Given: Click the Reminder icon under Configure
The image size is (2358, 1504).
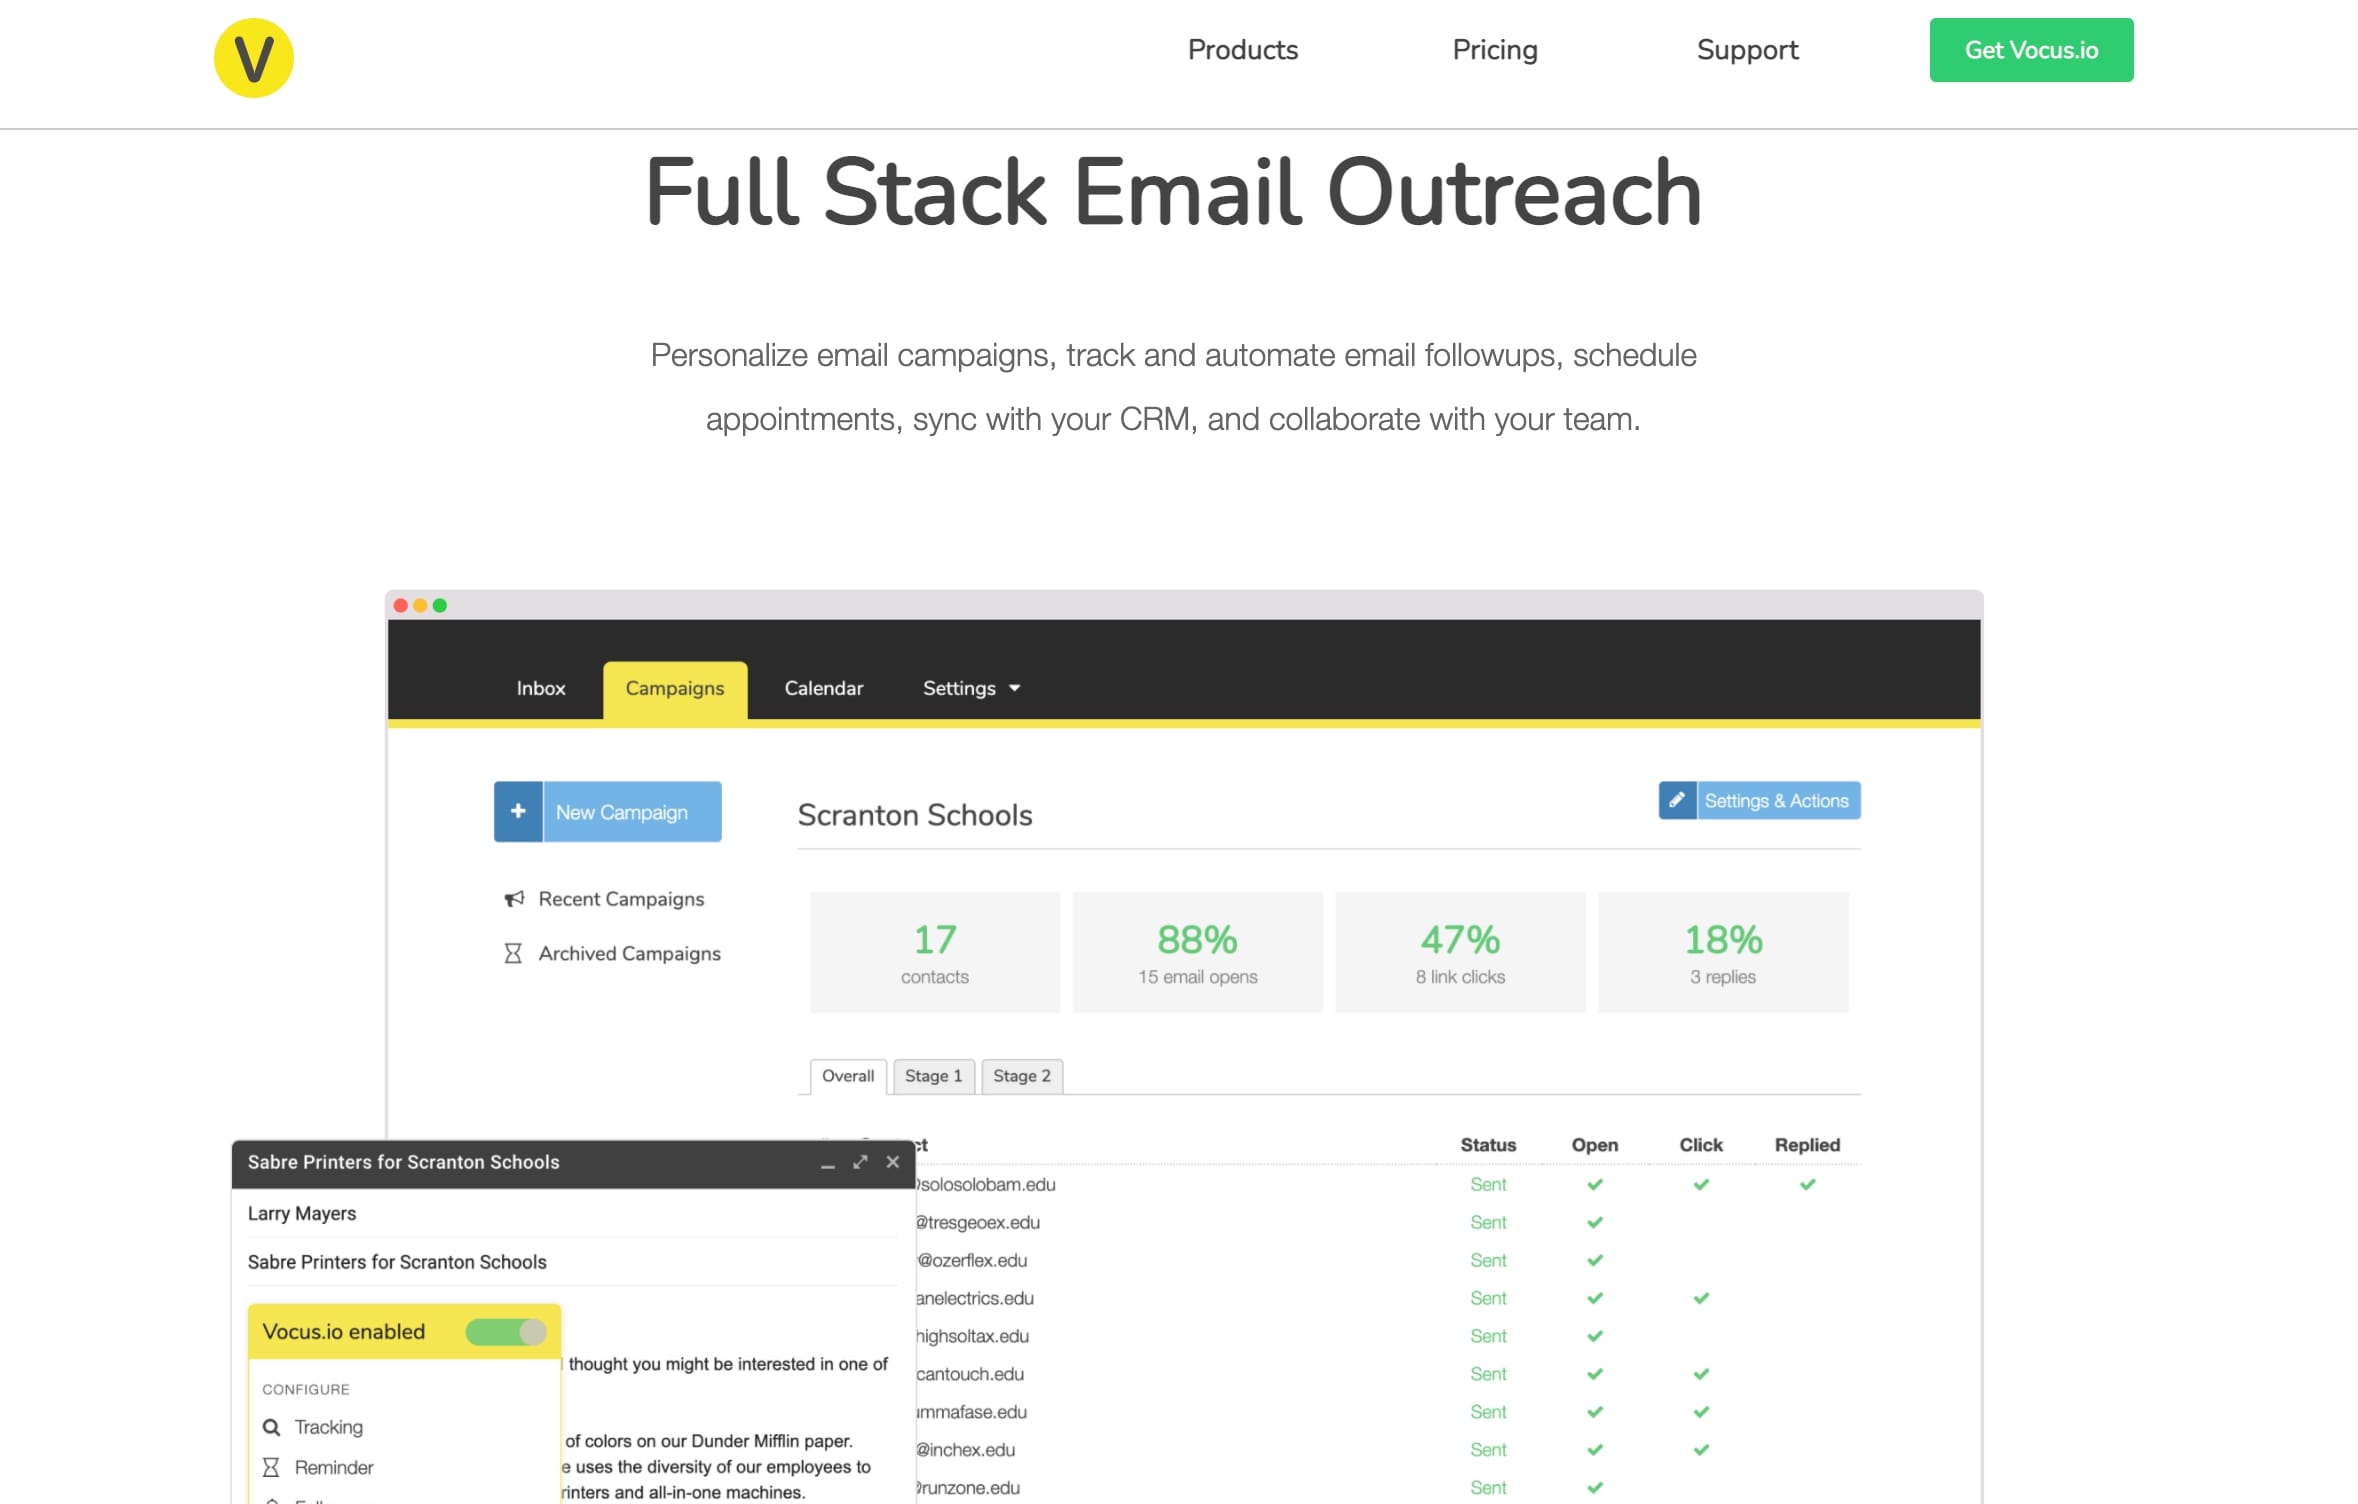Looking at the screenshot, I should coord(273,1468).
